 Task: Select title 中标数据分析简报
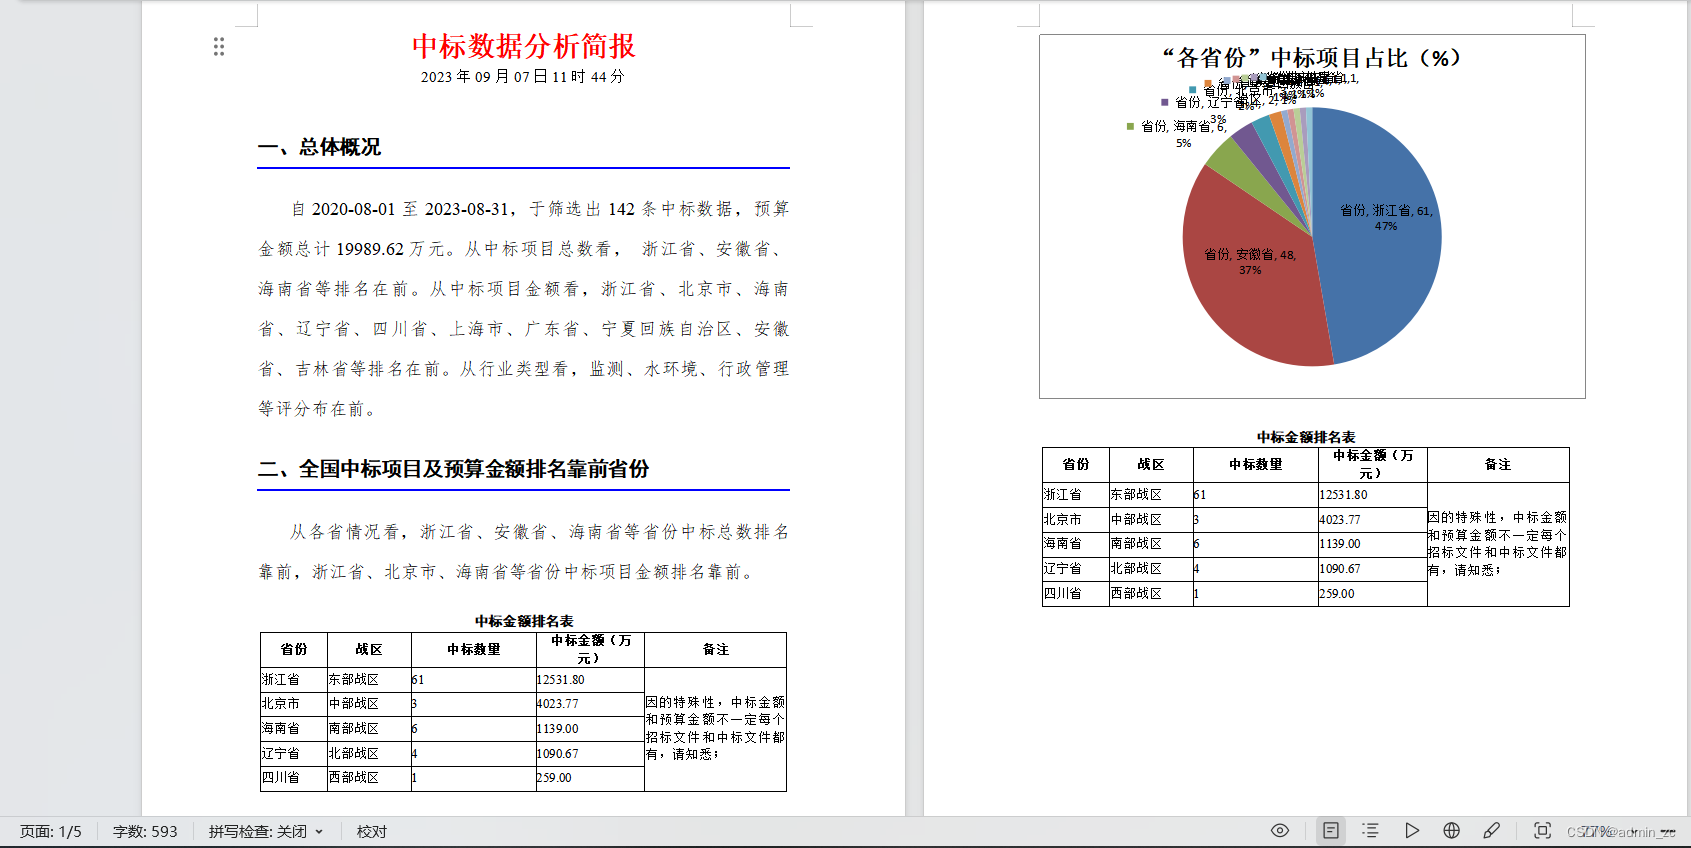click(524, 46)
